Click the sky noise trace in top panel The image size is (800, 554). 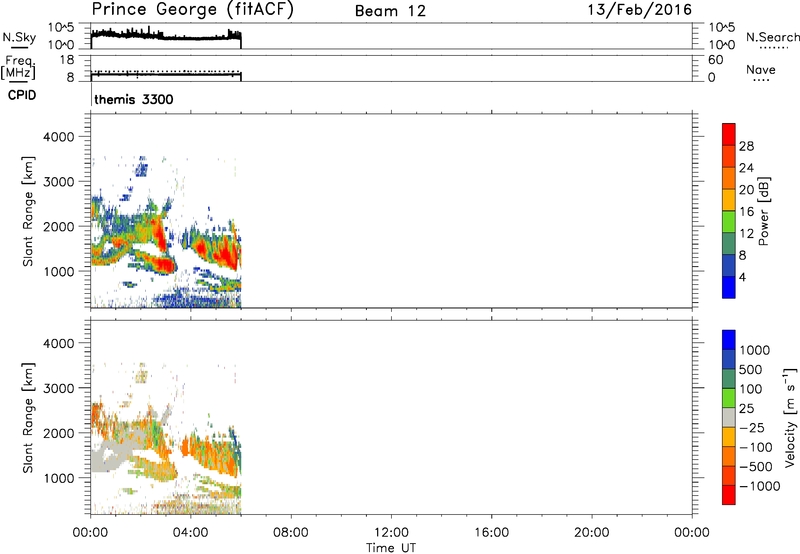(166, 36)
